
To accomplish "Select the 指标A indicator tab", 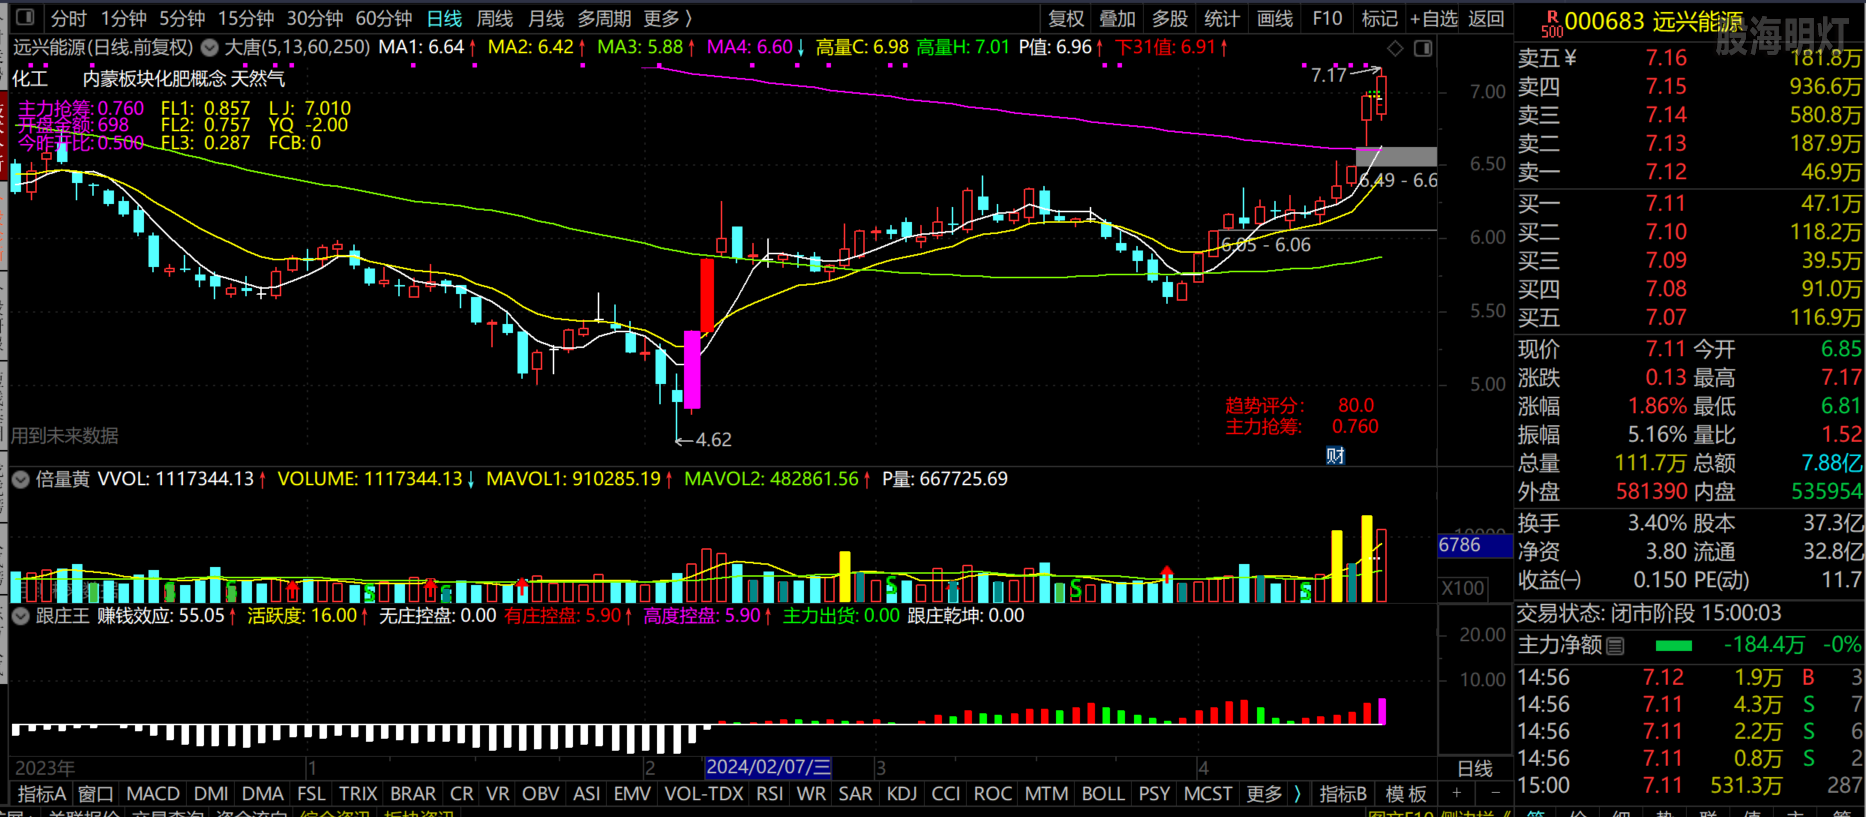I will (x=42, y=794).
